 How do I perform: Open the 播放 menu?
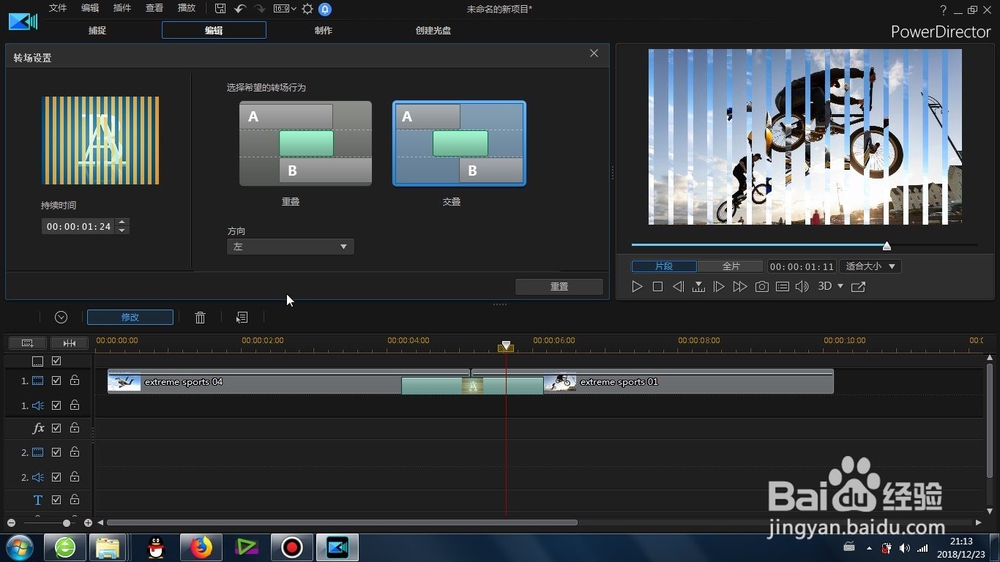[x=186, y=8]
